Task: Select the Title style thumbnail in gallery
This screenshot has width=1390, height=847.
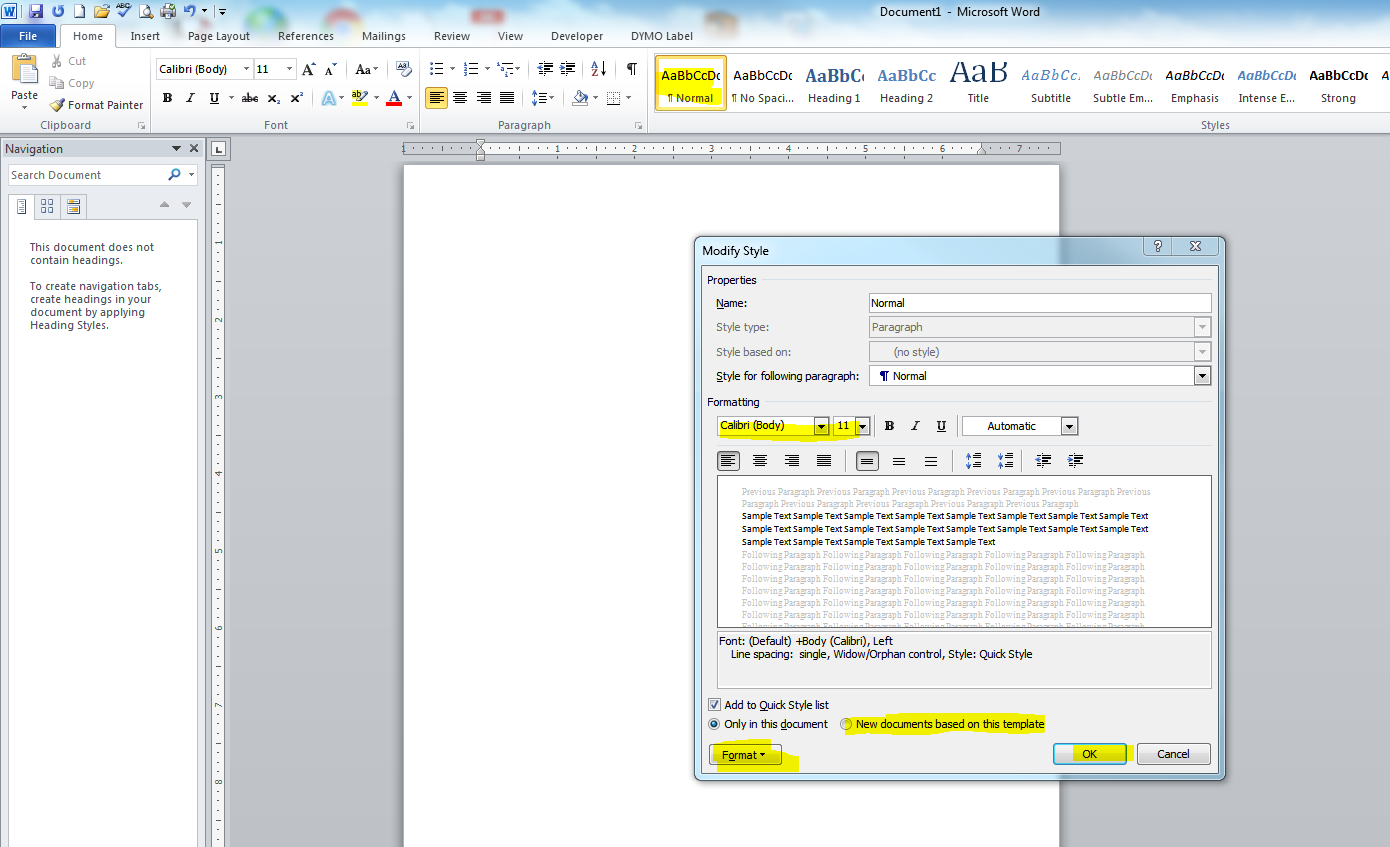Action: point(979,83)
